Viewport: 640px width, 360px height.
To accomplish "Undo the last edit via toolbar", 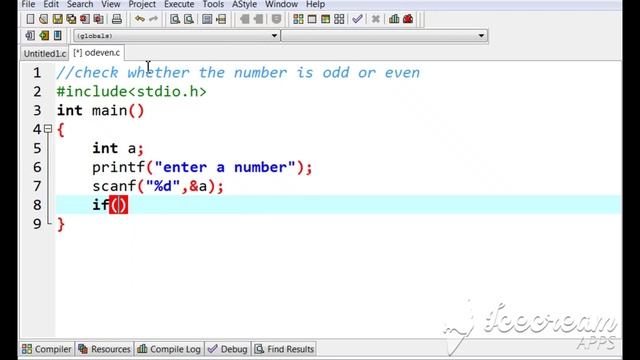I will [140, 19].
